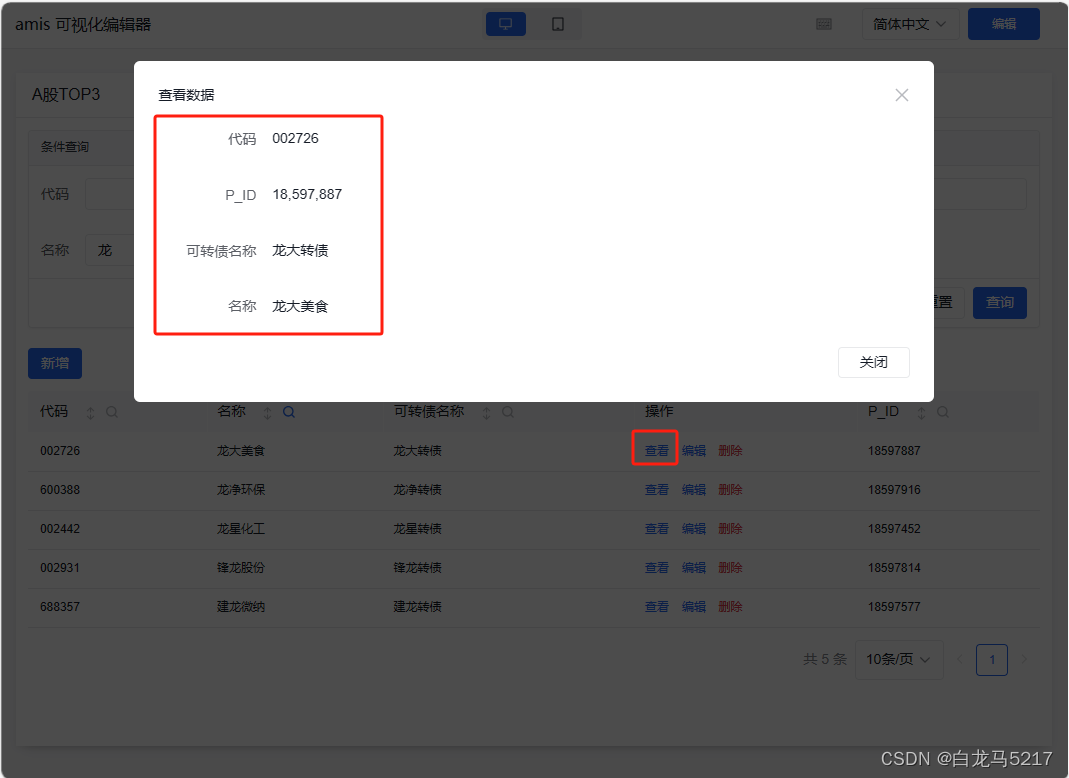The width and height of the screenshot is (1069, 778).
Task: Click the 编辑 button in the header
Action: (x=1004, y=25)
